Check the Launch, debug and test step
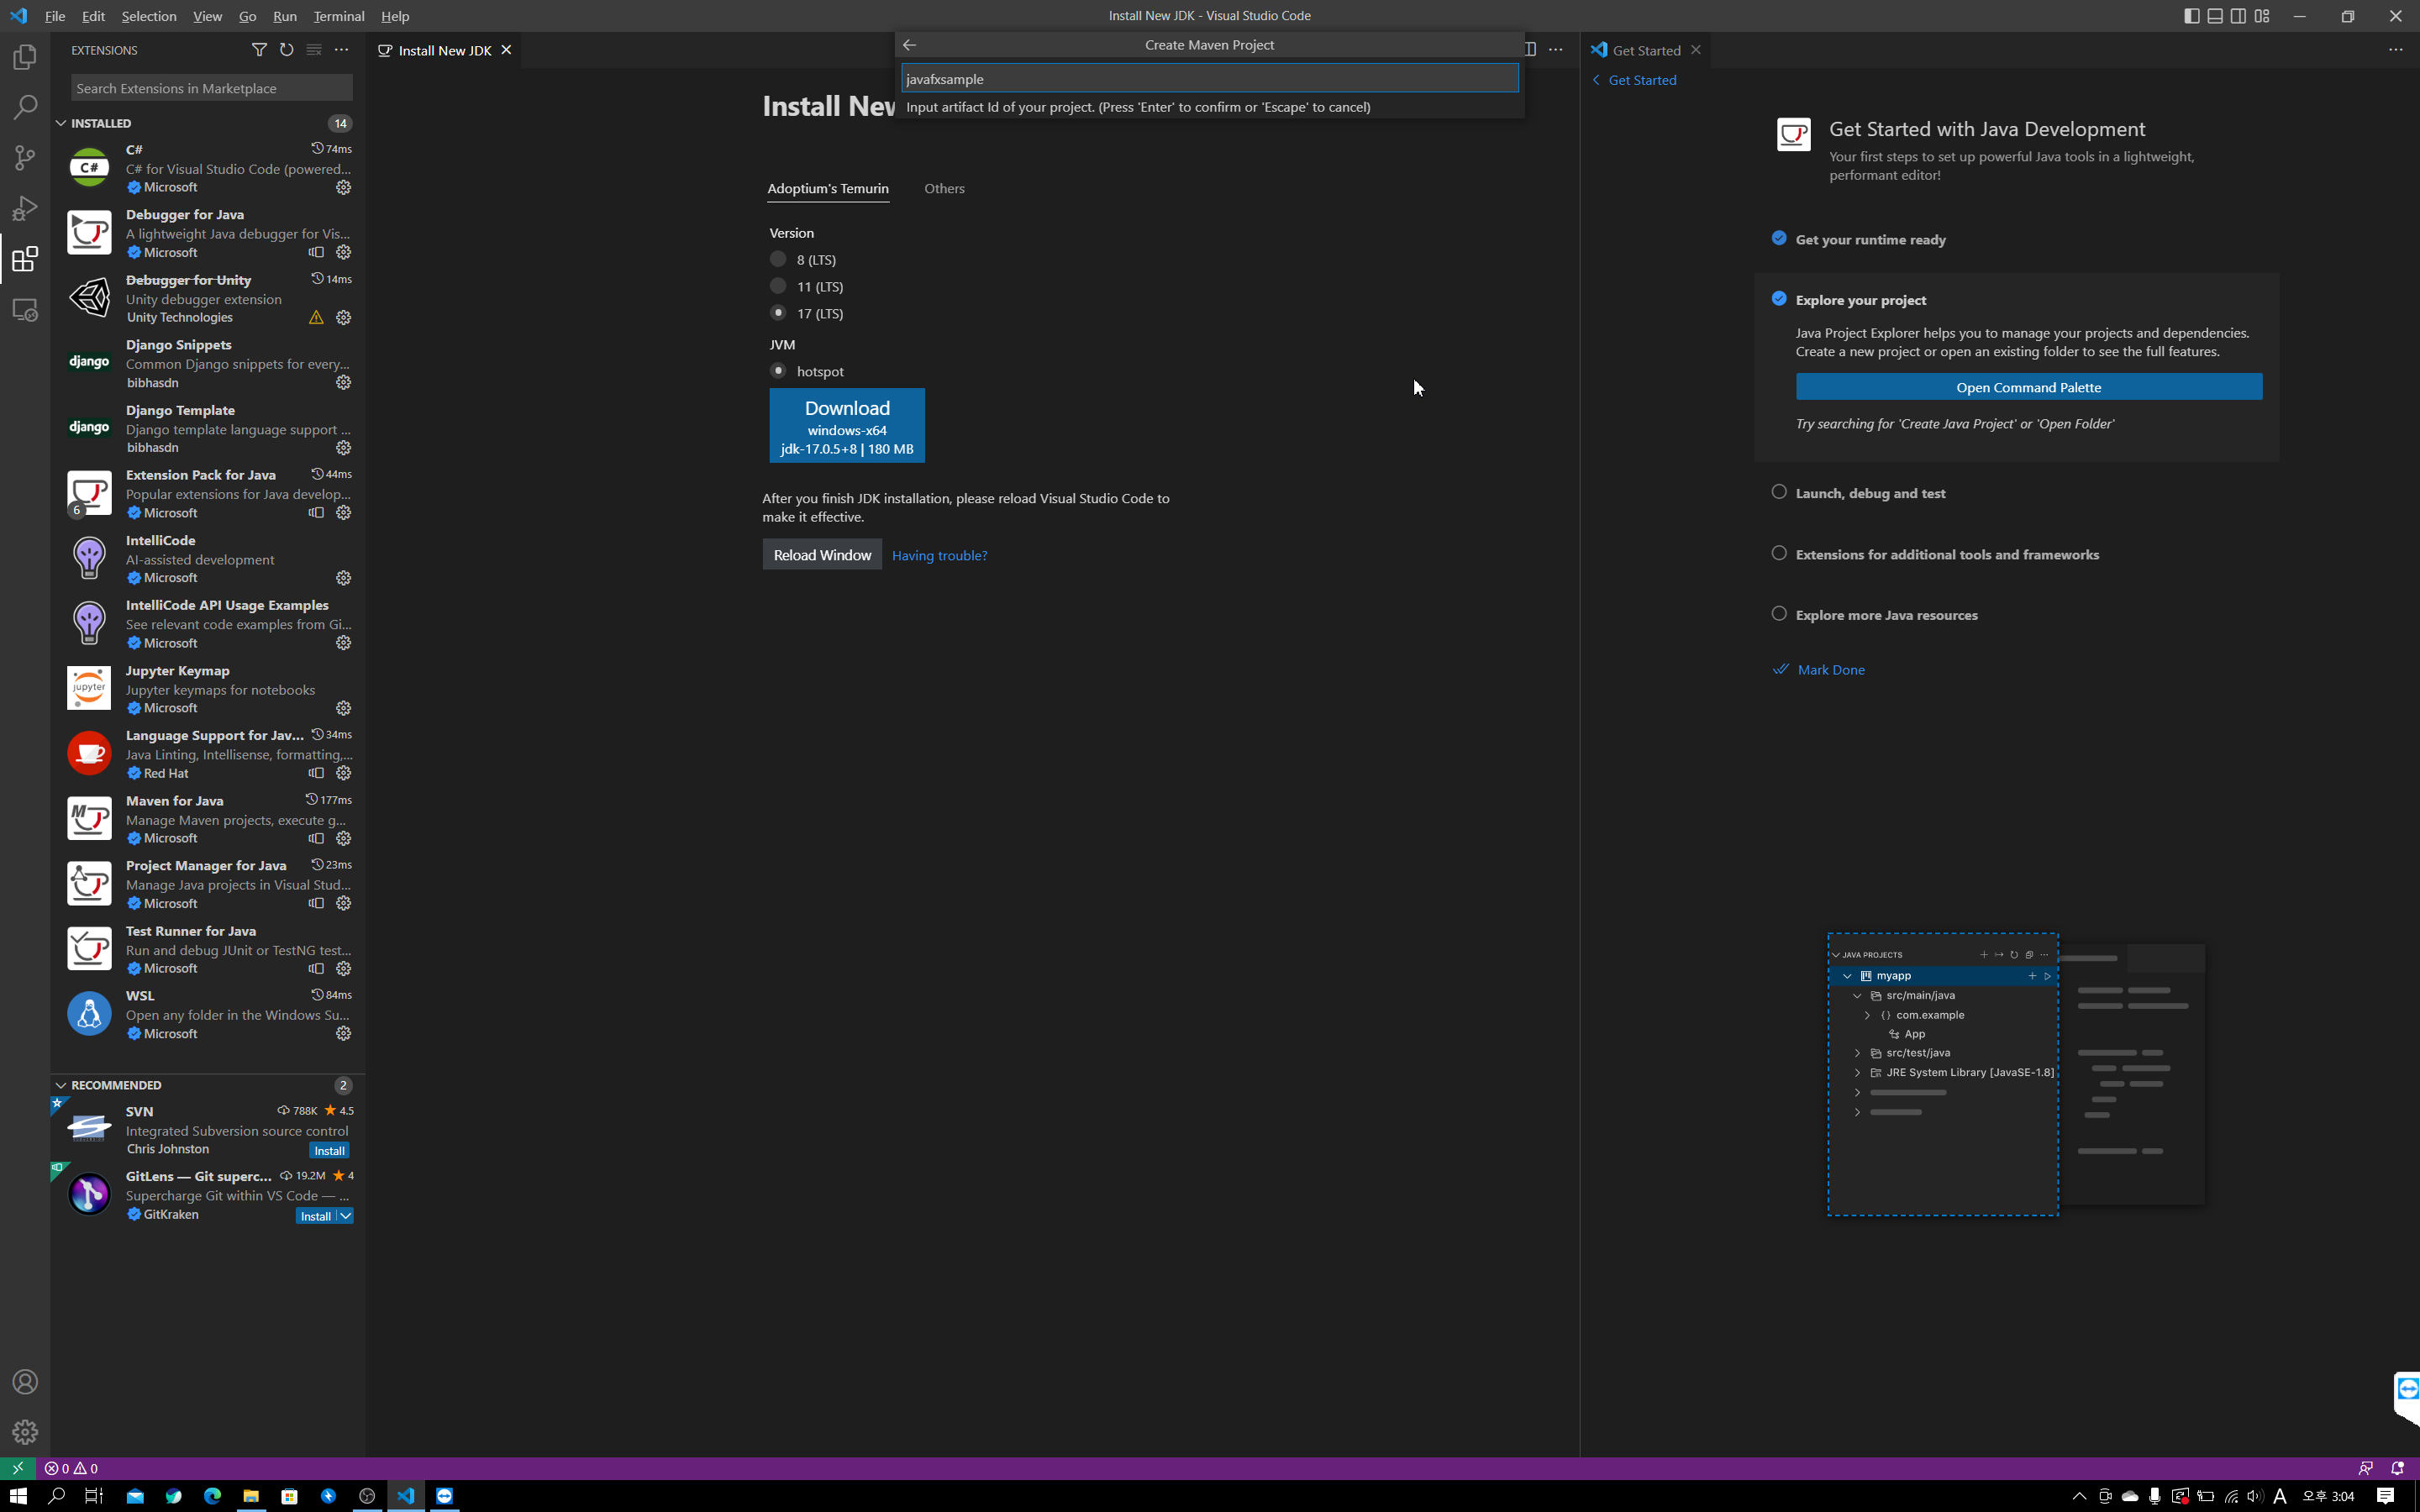The height and width of the screenshot is (1512, 2420). (1779, 492)
